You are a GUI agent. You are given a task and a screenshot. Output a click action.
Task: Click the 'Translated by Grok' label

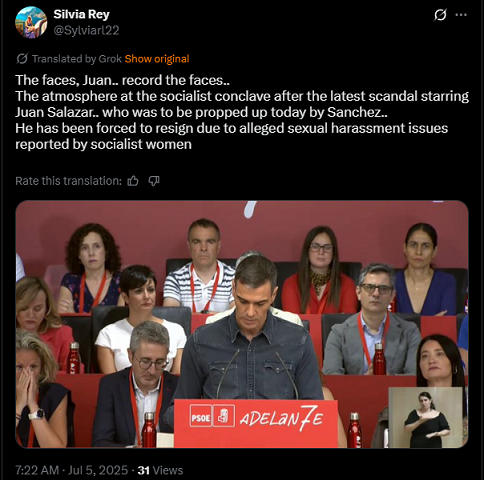(77, 59)
